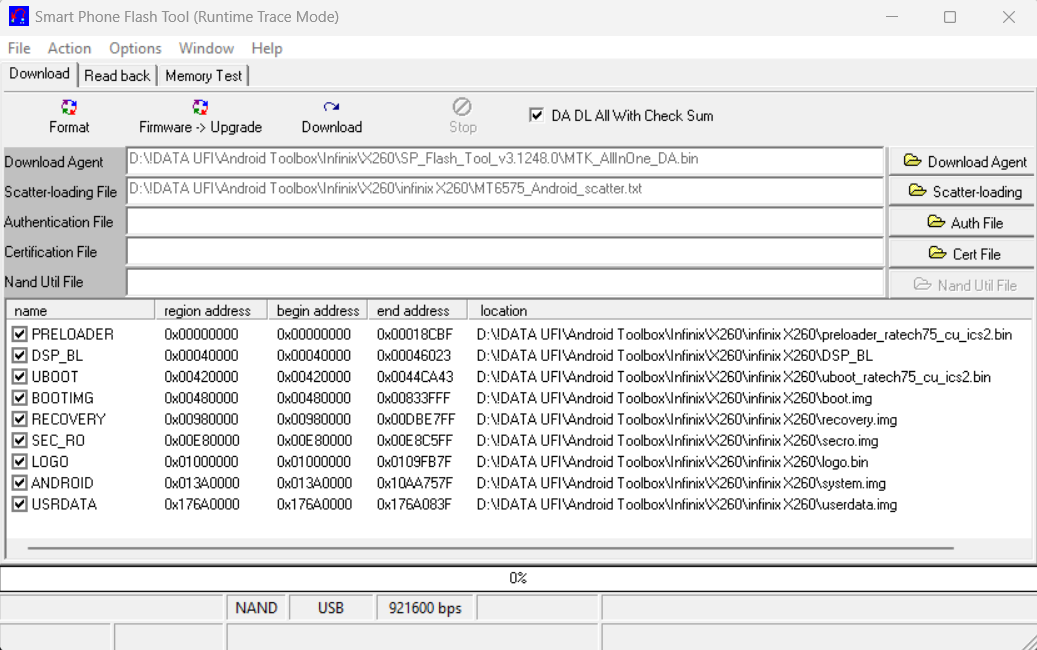
Task: Click the Firmware -> Upgrade icon
Action: (x=200, y=108)
